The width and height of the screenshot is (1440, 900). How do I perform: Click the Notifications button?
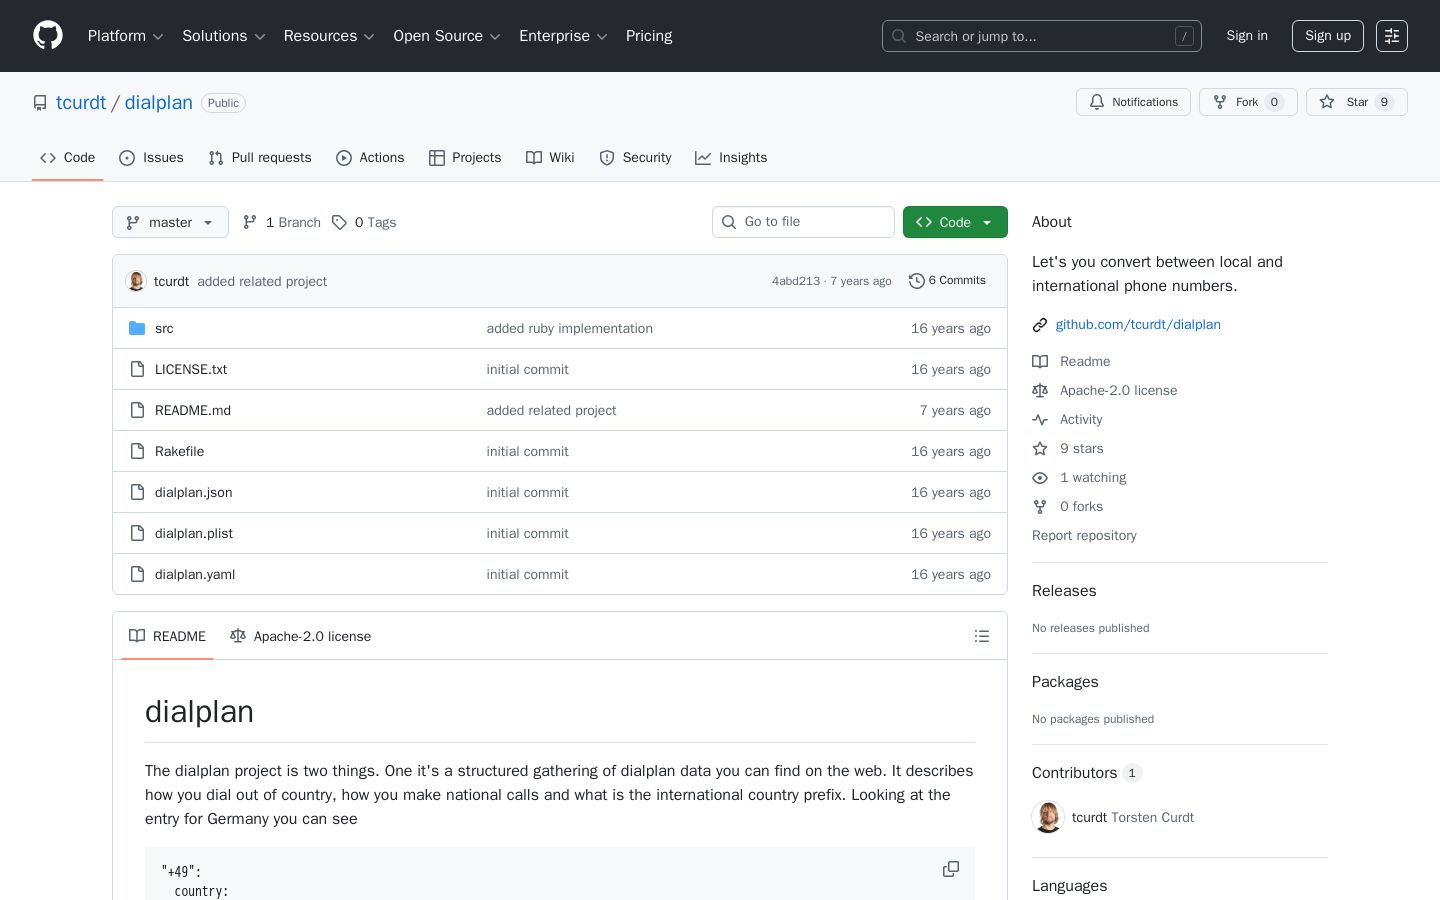tap(1133, 102)
